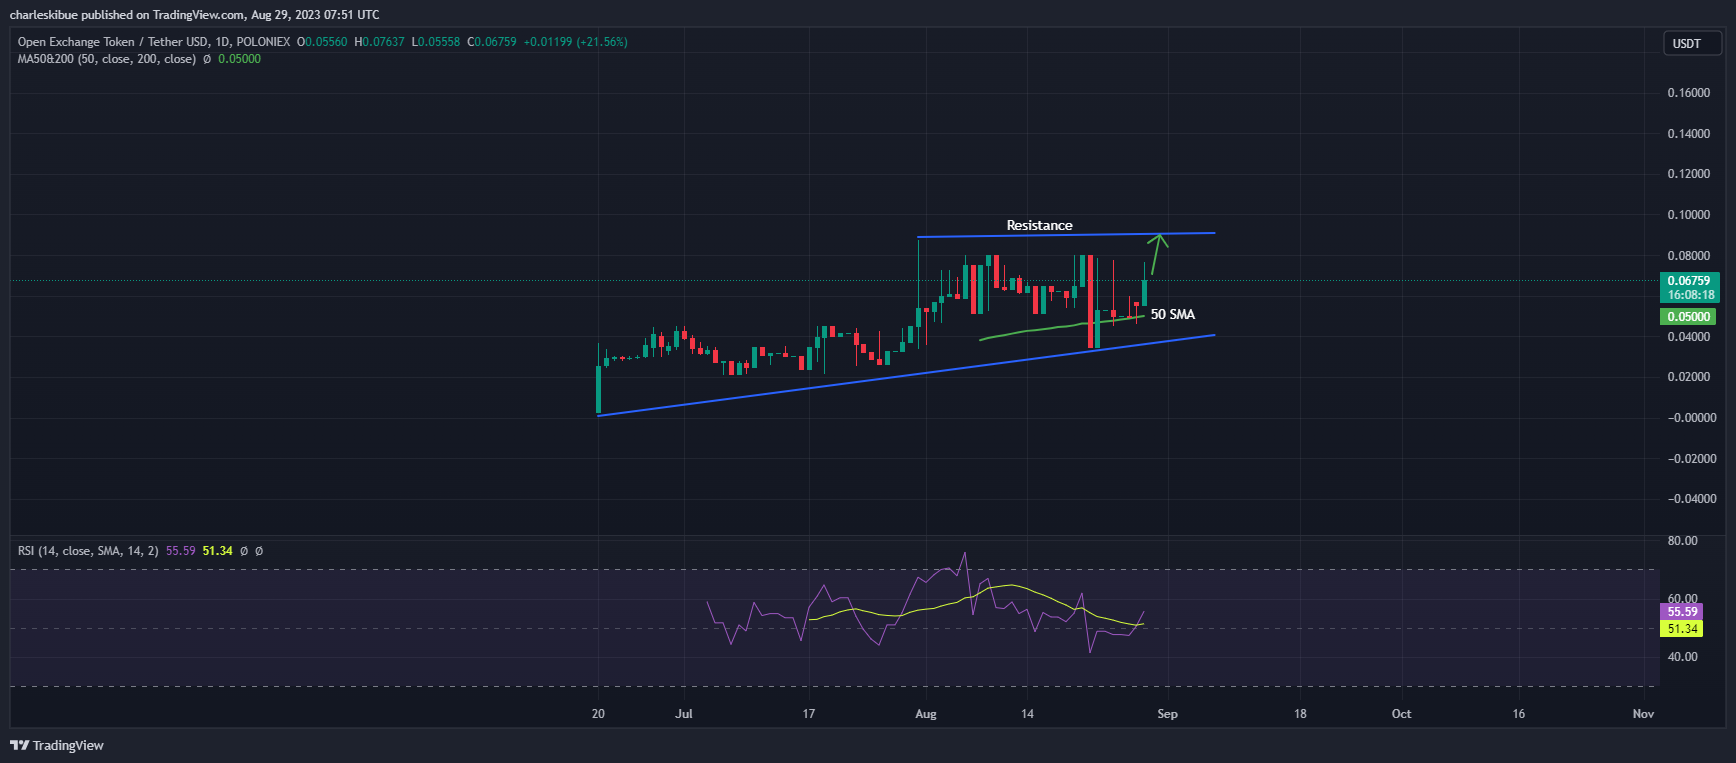The height and width of the screenshot is (763, 1736).
Task: Click the 16:08:18 countdown timer label
Action: 1689,295
